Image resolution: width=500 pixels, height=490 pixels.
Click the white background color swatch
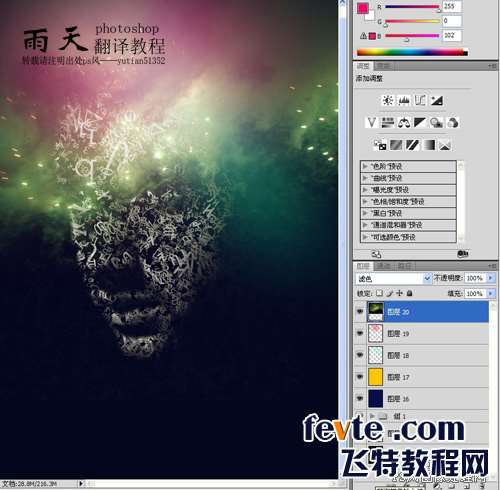tap(371, 16)
